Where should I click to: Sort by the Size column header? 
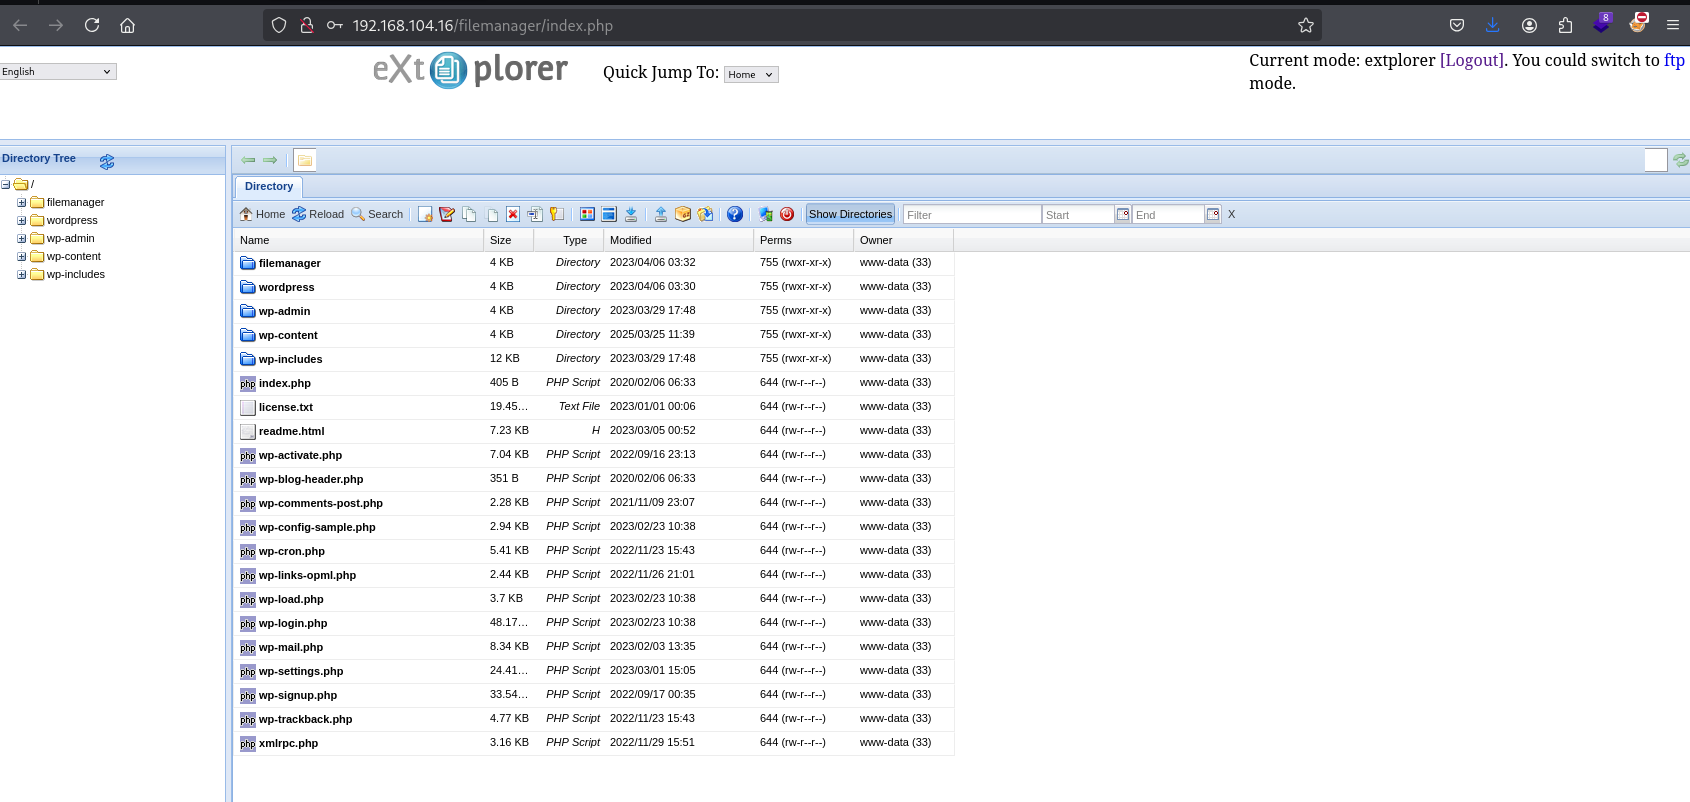point(509,240)
